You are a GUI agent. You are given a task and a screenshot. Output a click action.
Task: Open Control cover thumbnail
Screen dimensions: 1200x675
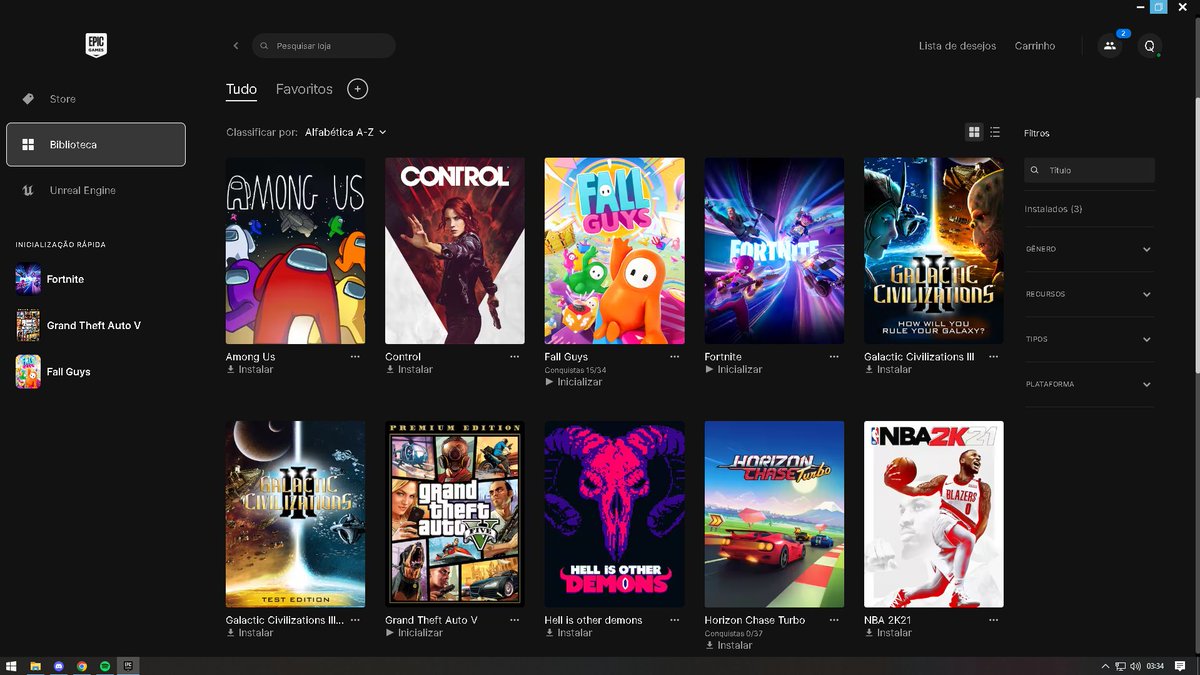[455, 251]
